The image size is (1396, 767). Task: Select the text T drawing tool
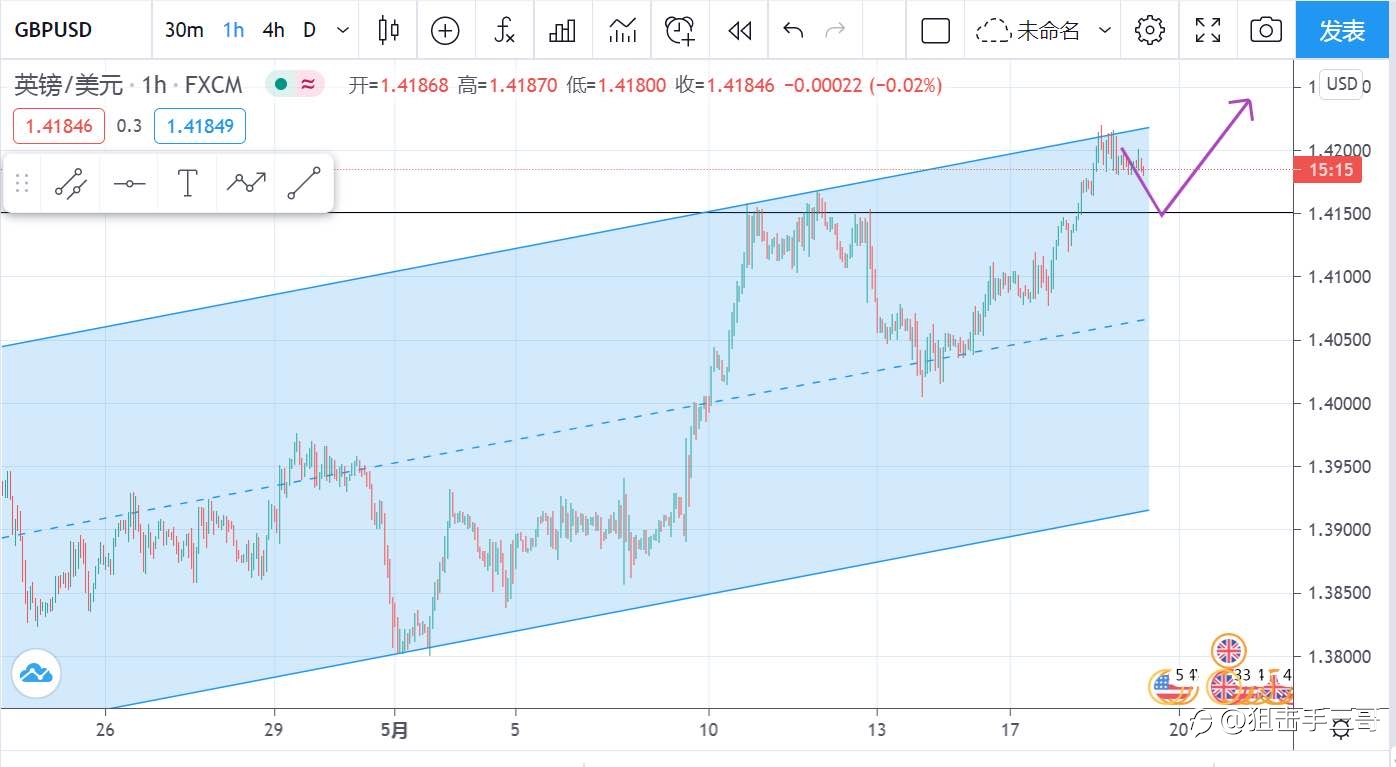pyautogui.click(x=187, y=183)
